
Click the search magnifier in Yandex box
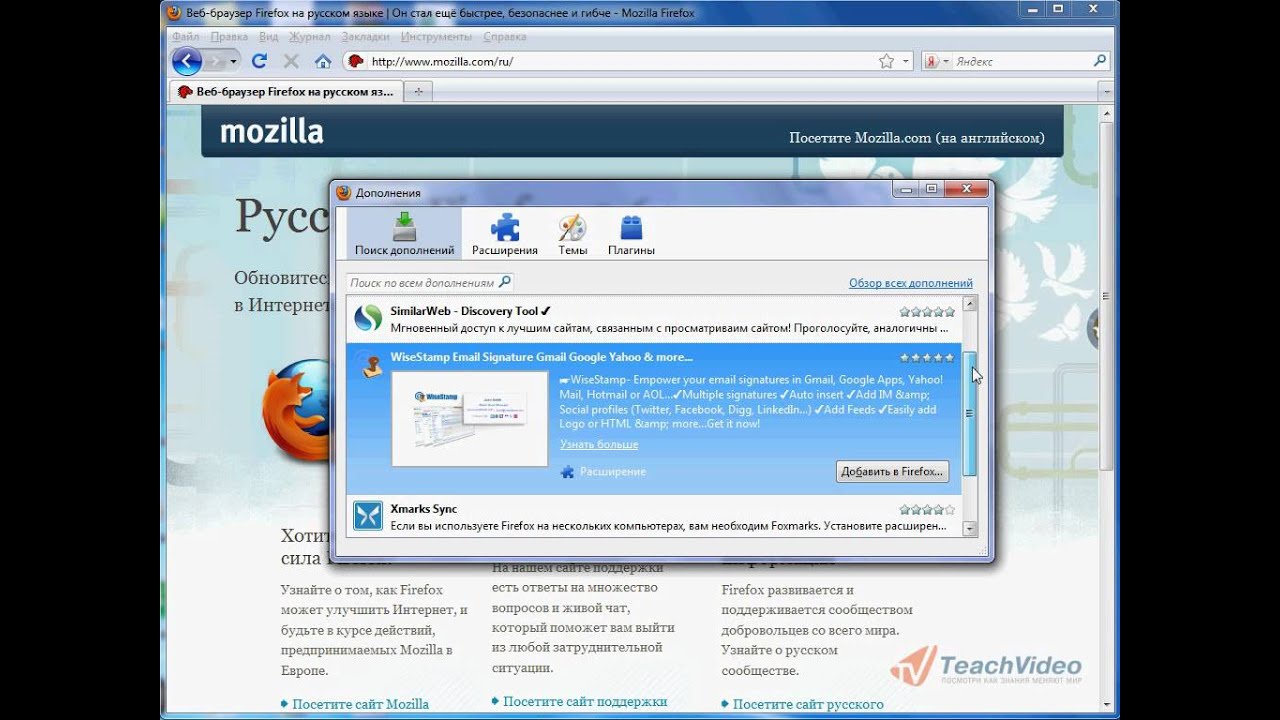(1100, 61)
